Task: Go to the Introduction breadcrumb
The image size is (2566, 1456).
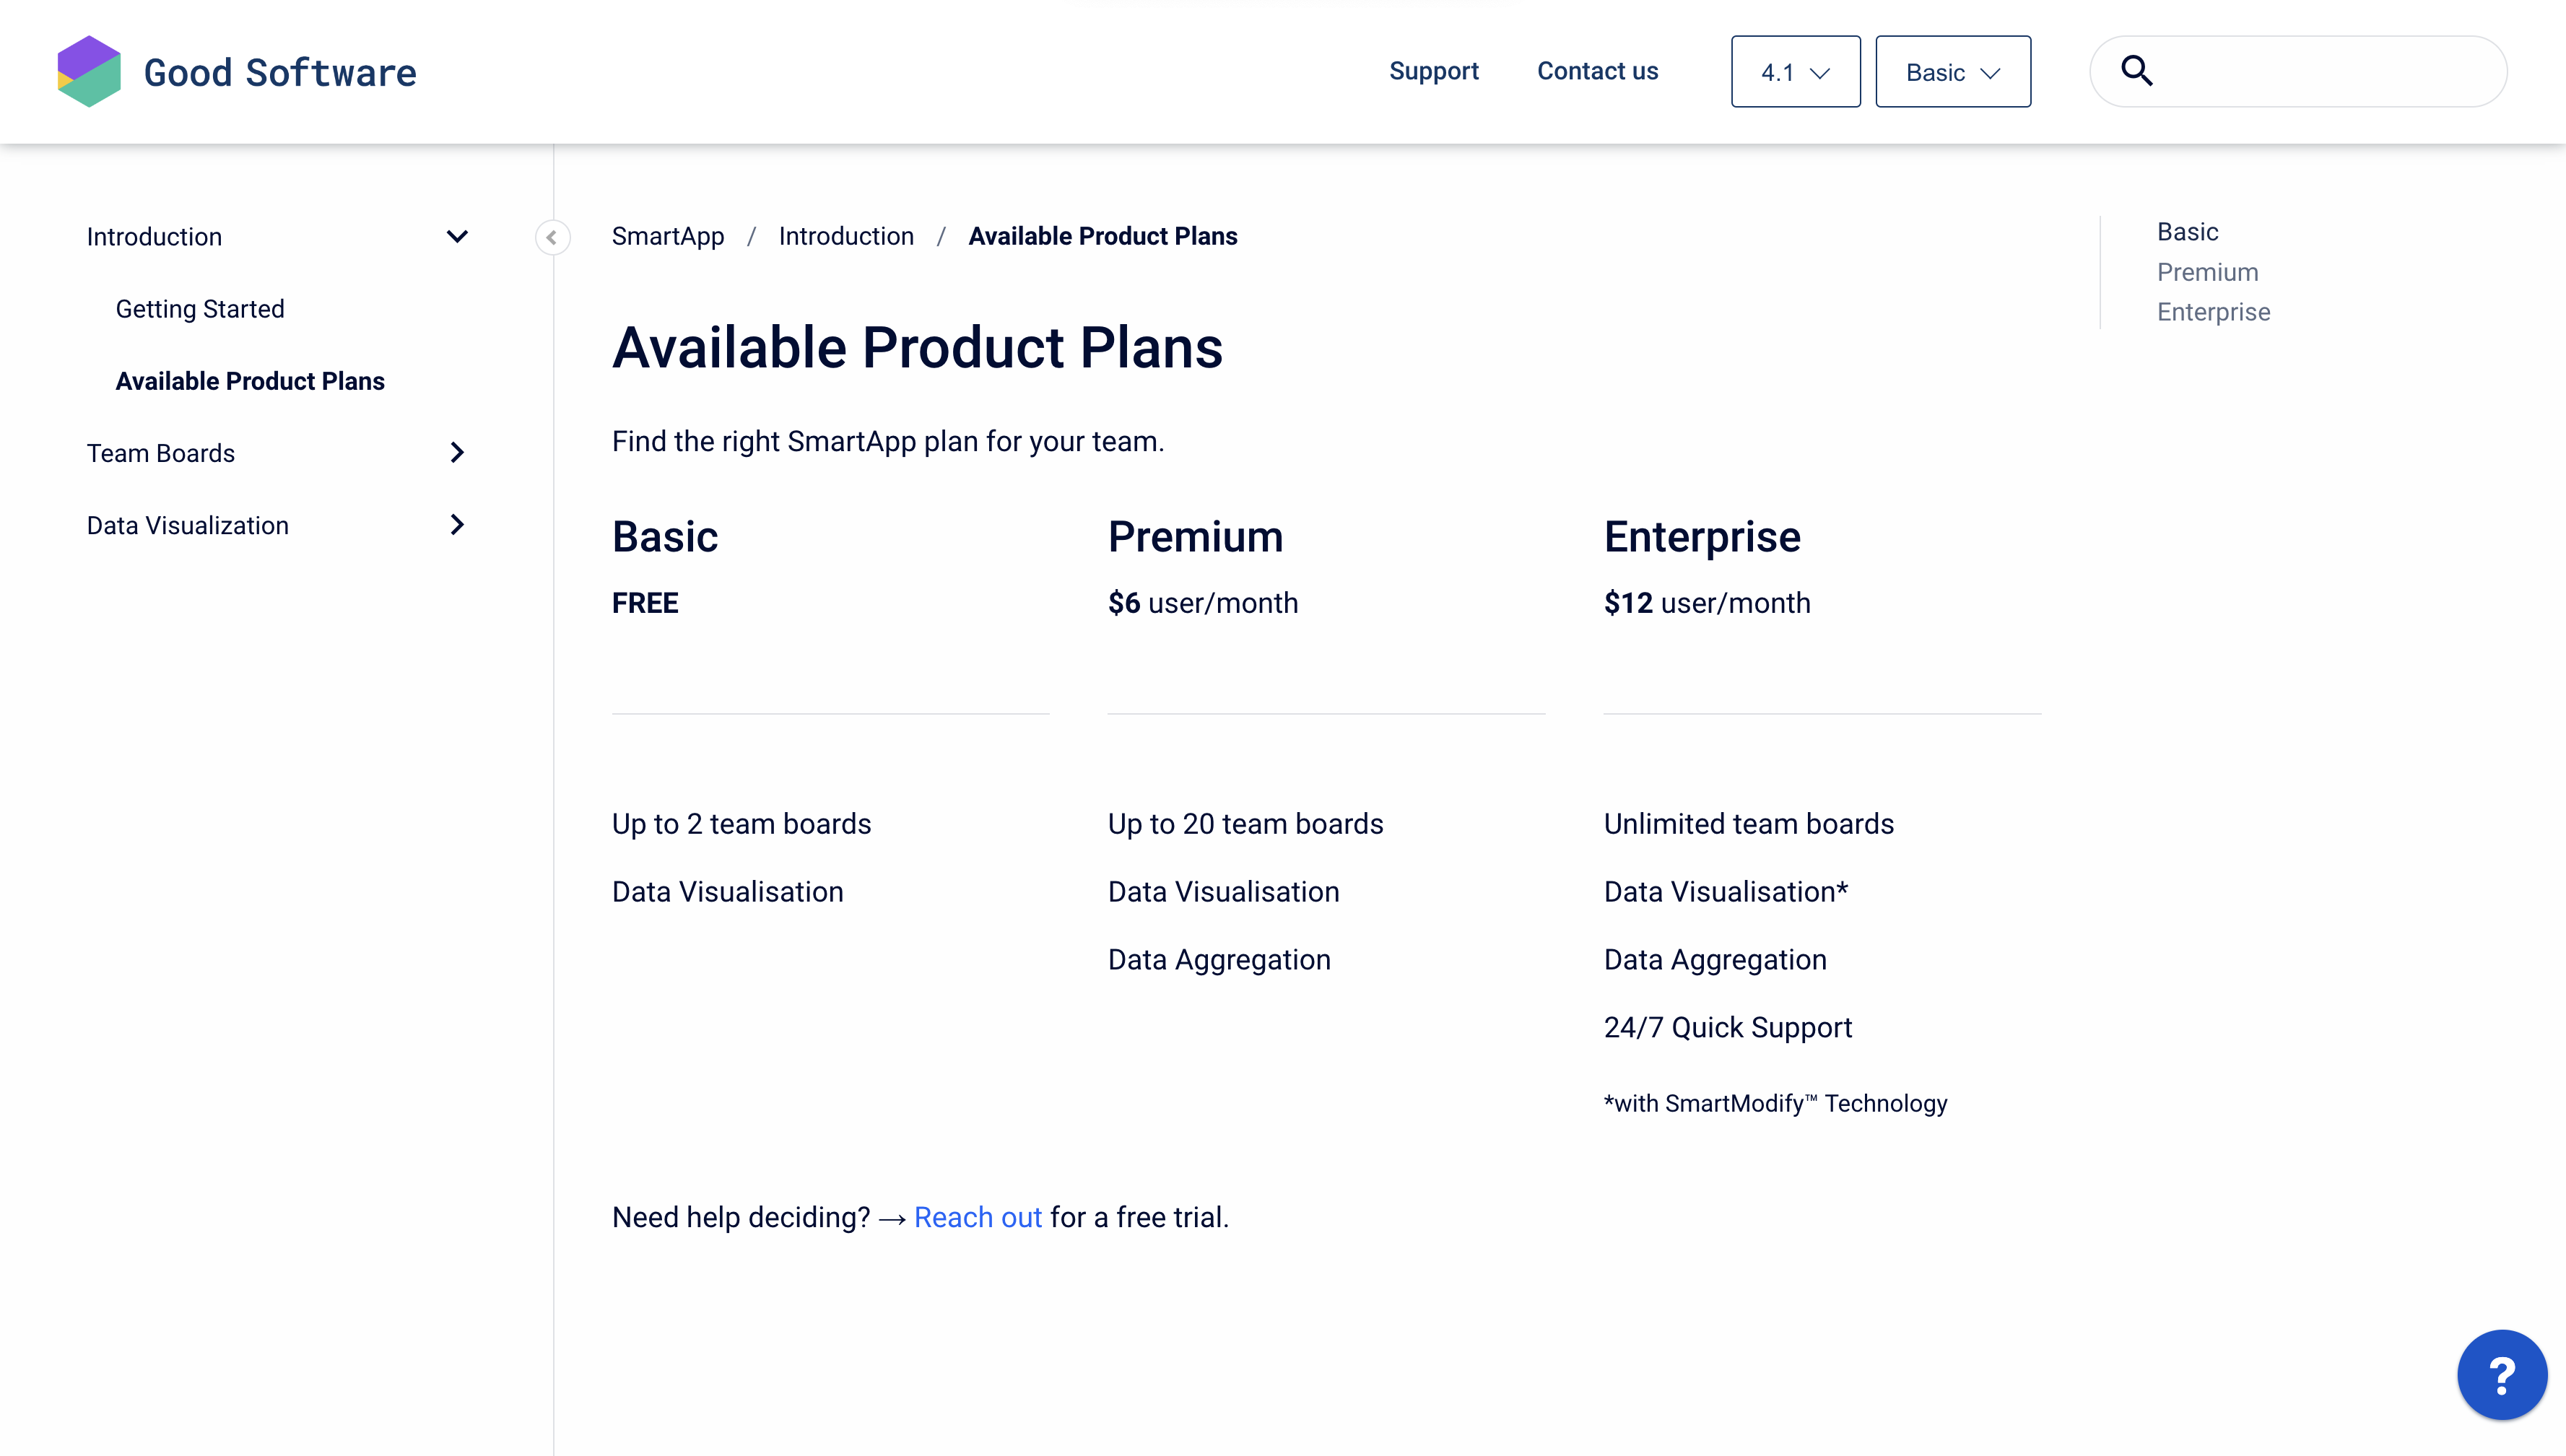Action: (846, 236)
